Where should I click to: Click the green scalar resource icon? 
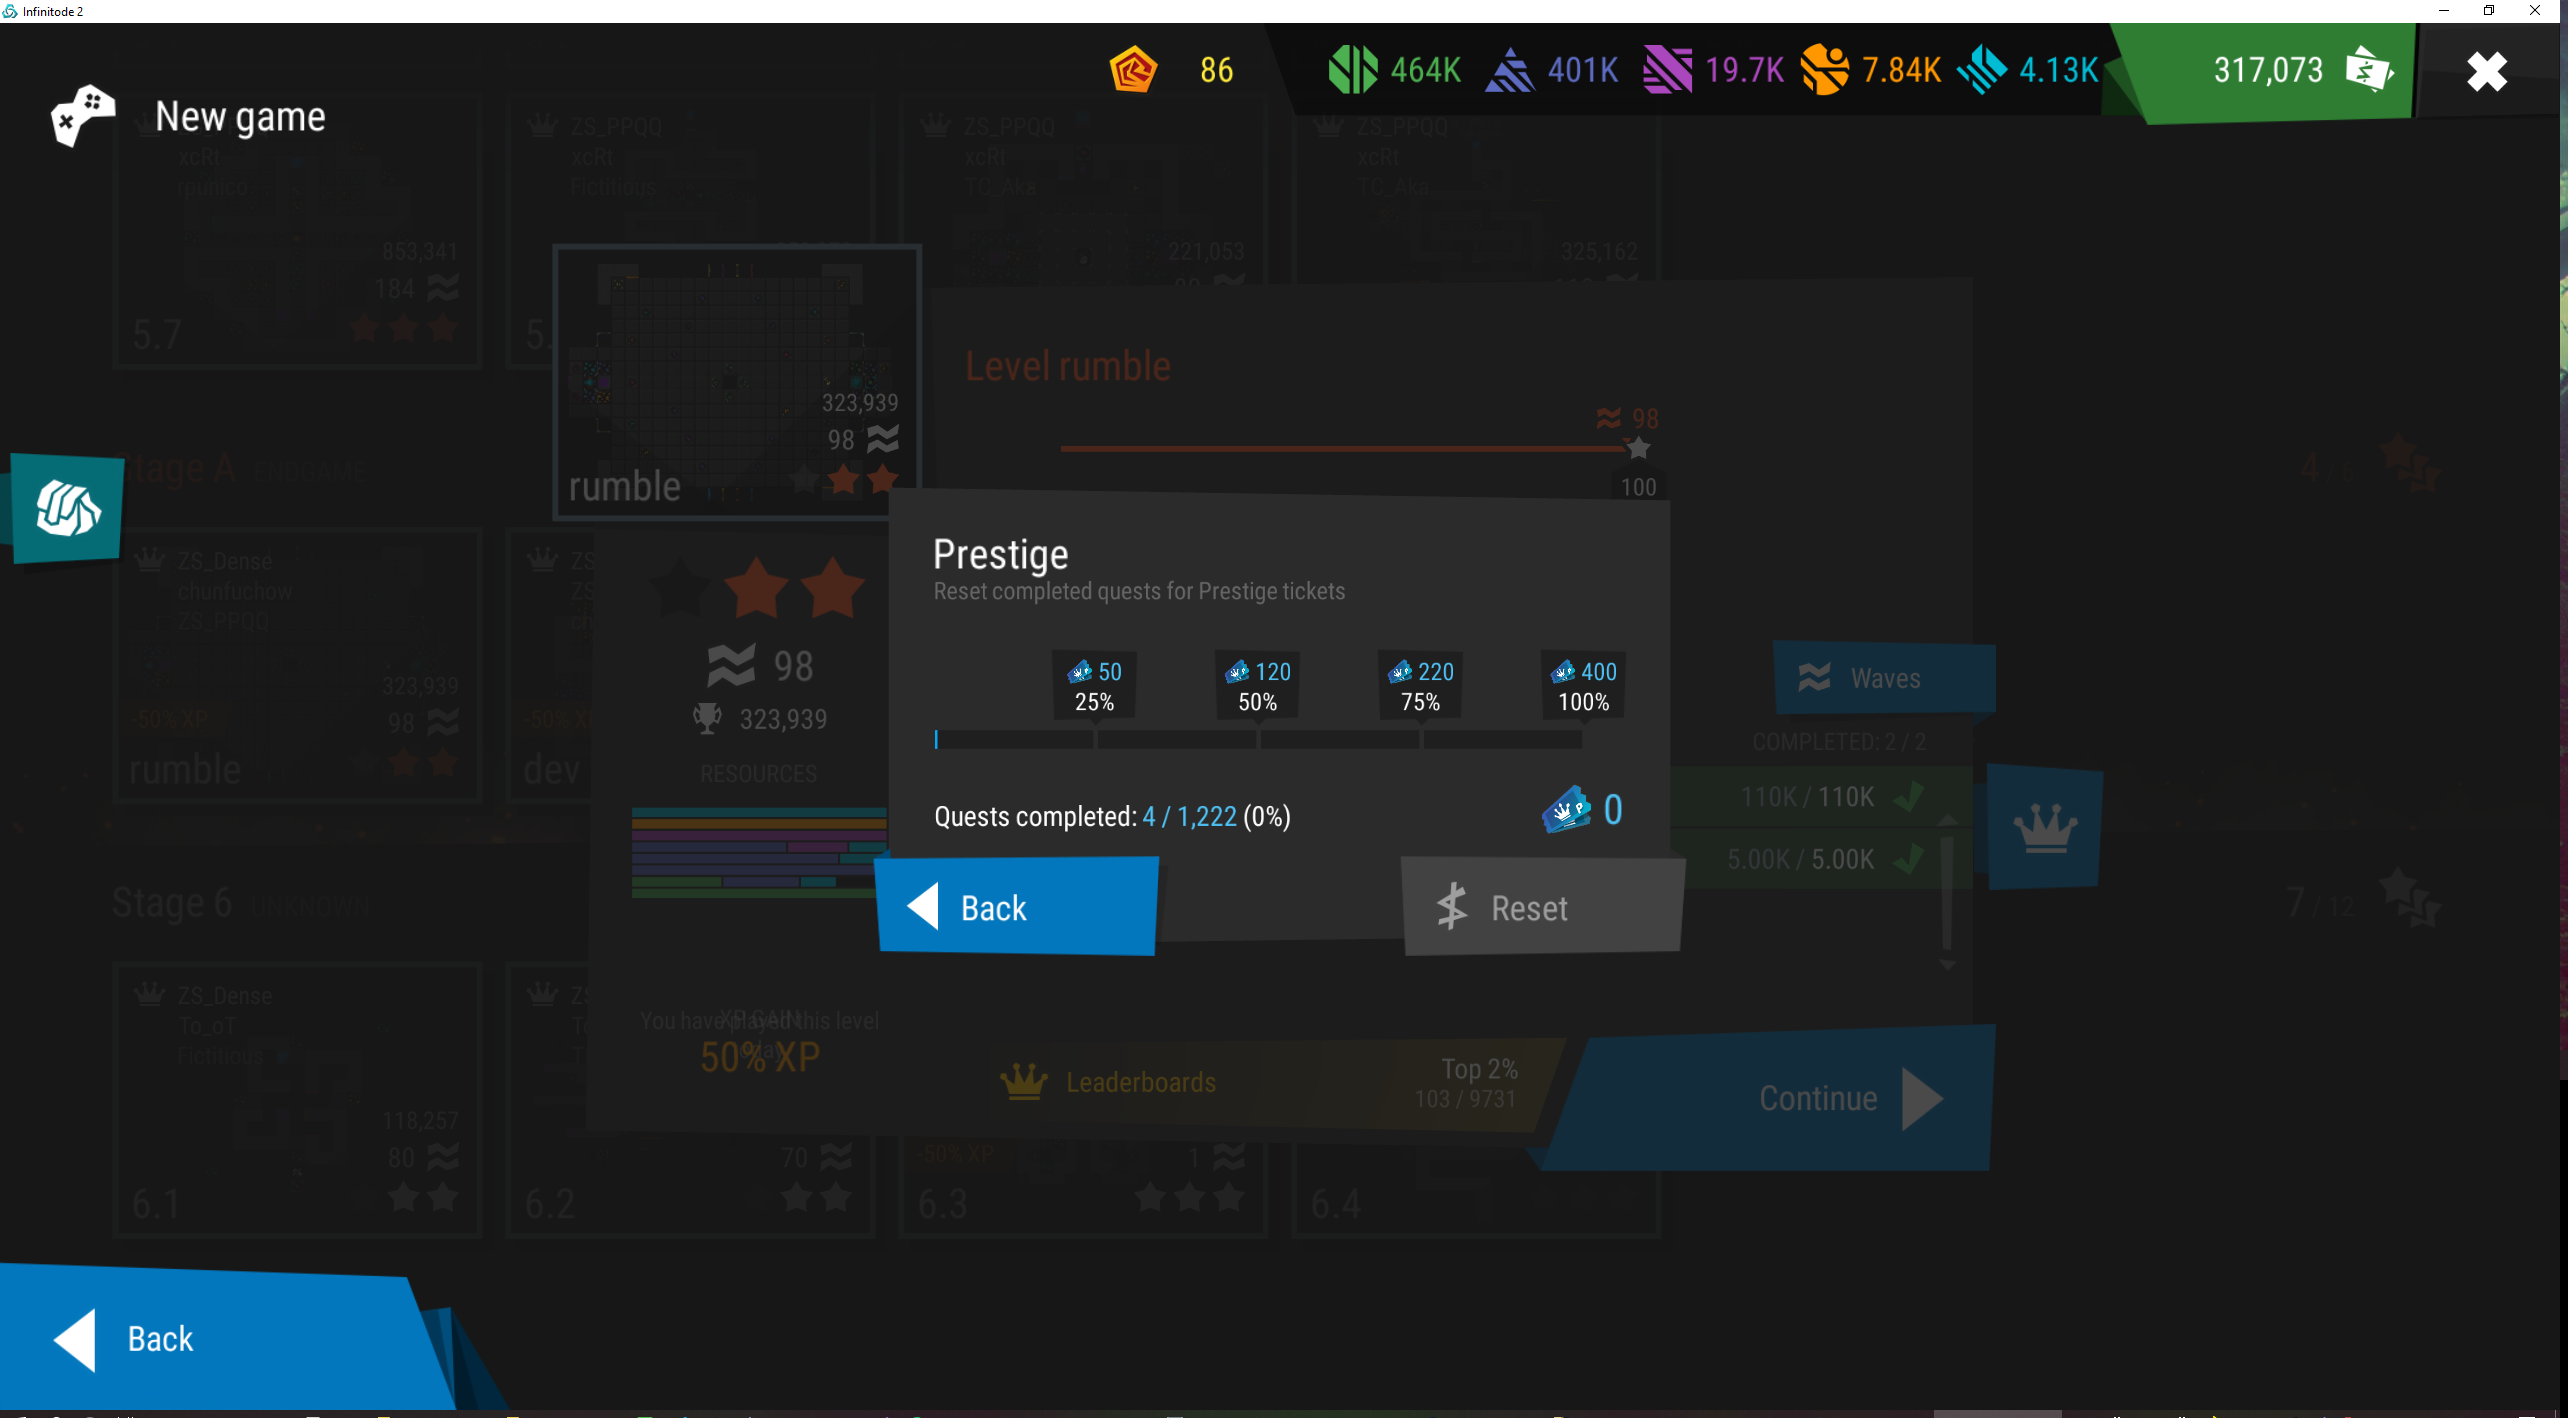pos(1352,70)
